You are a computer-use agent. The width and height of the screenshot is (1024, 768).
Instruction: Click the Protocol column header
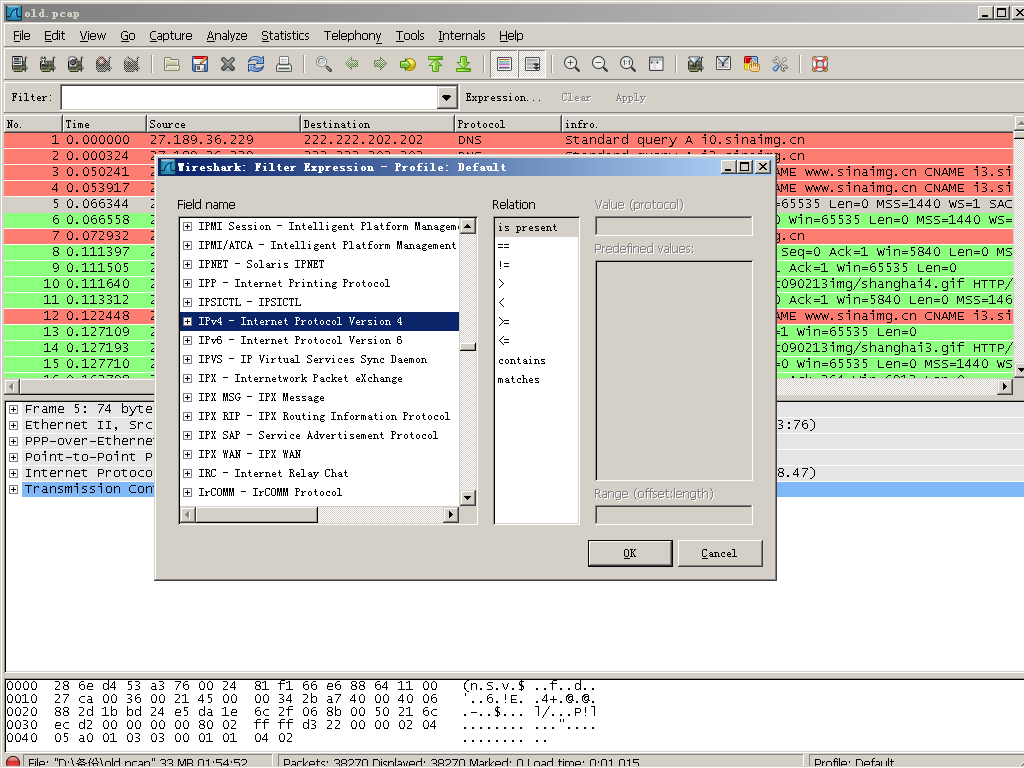507,124
